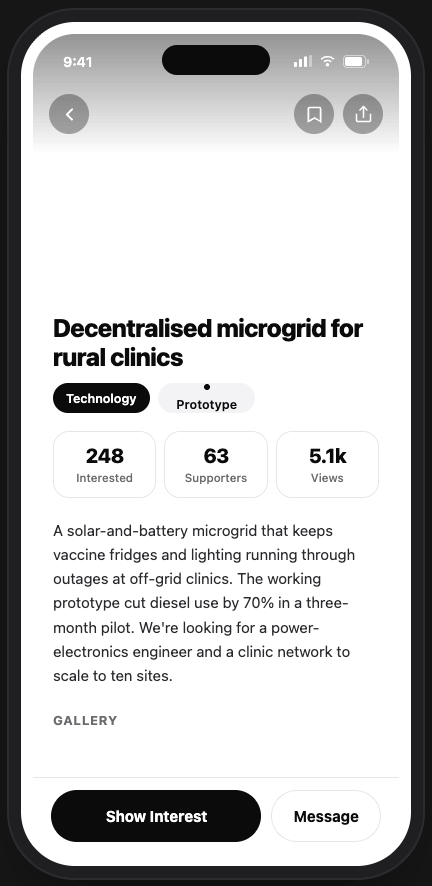Viewport: 432px width, 886px height.
Task: Click the Show Interest button
Action: point(156,816)
